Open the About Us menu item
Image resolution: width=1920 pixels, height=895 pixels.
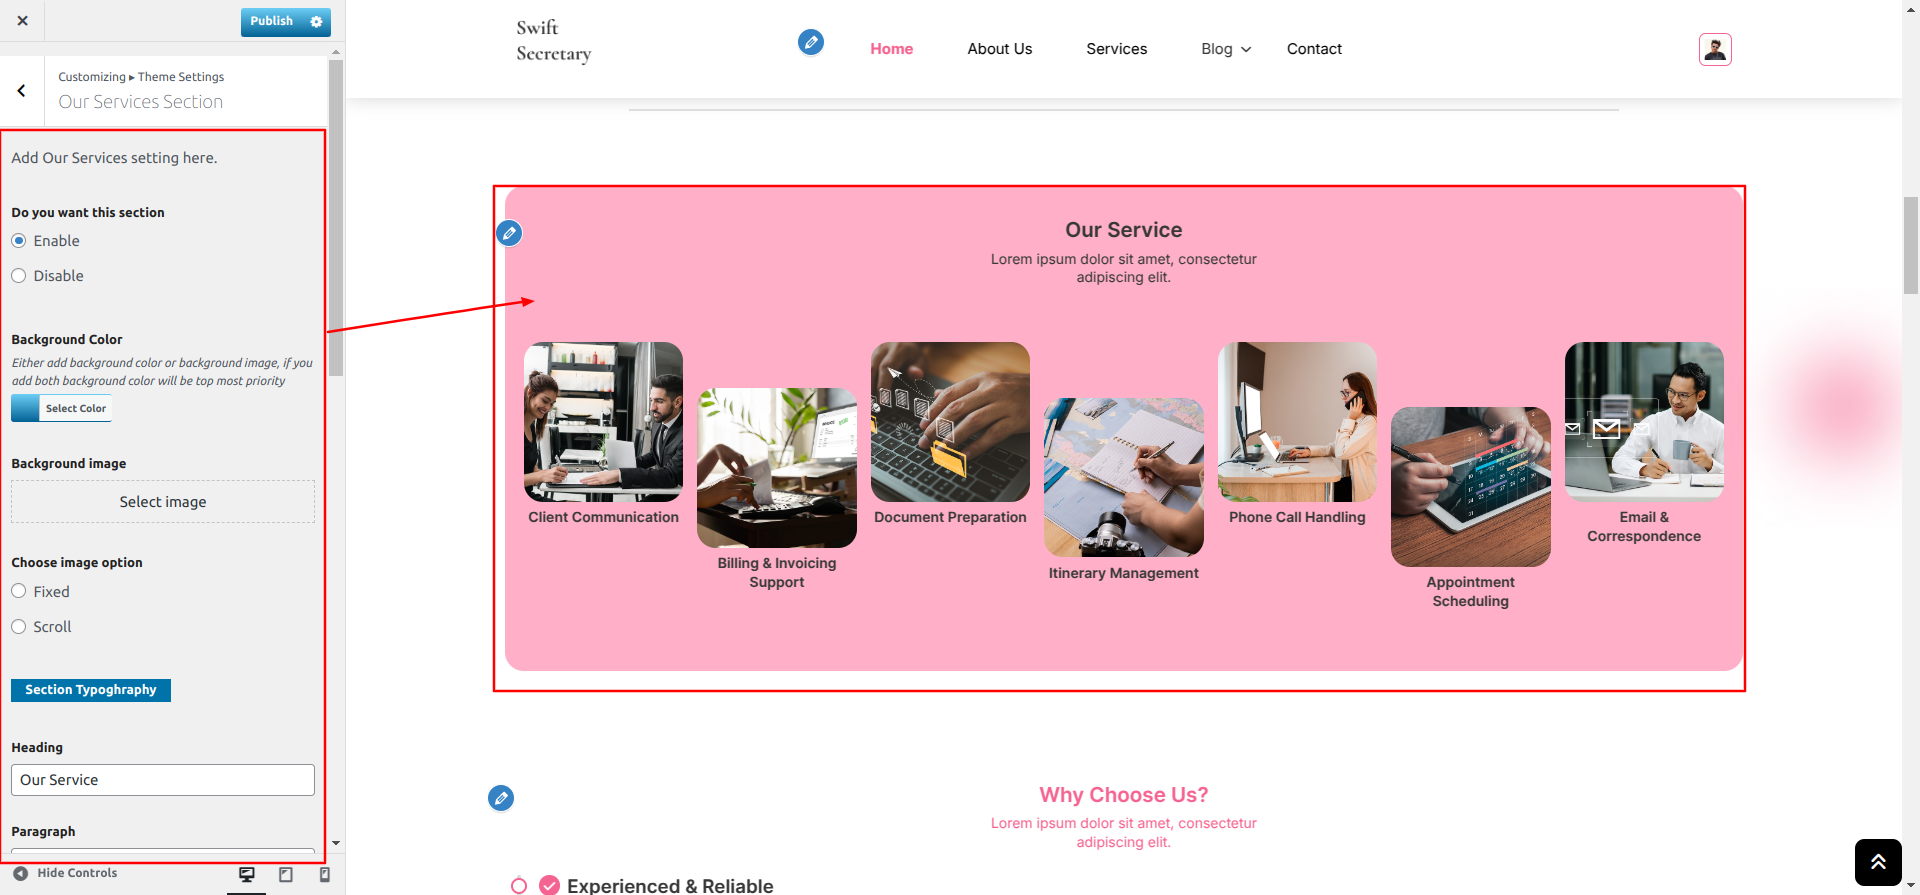pos(999,49)
